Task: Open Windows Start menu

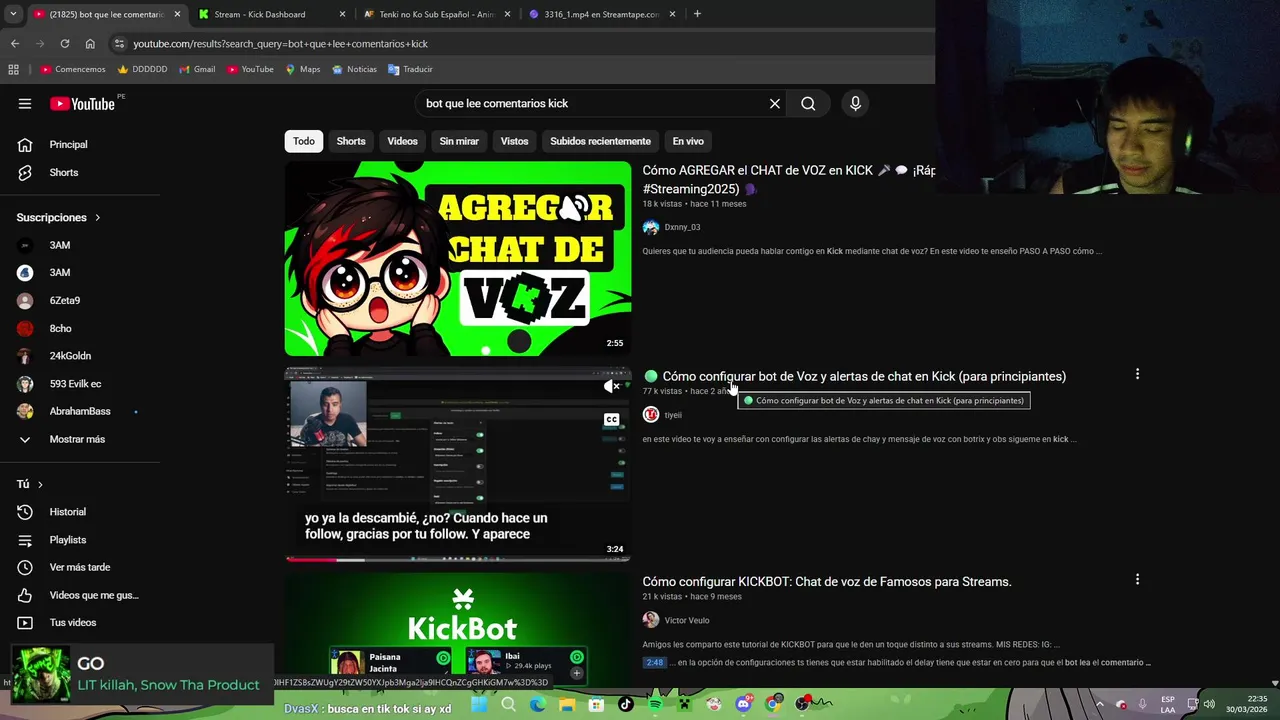Action: 479,704
